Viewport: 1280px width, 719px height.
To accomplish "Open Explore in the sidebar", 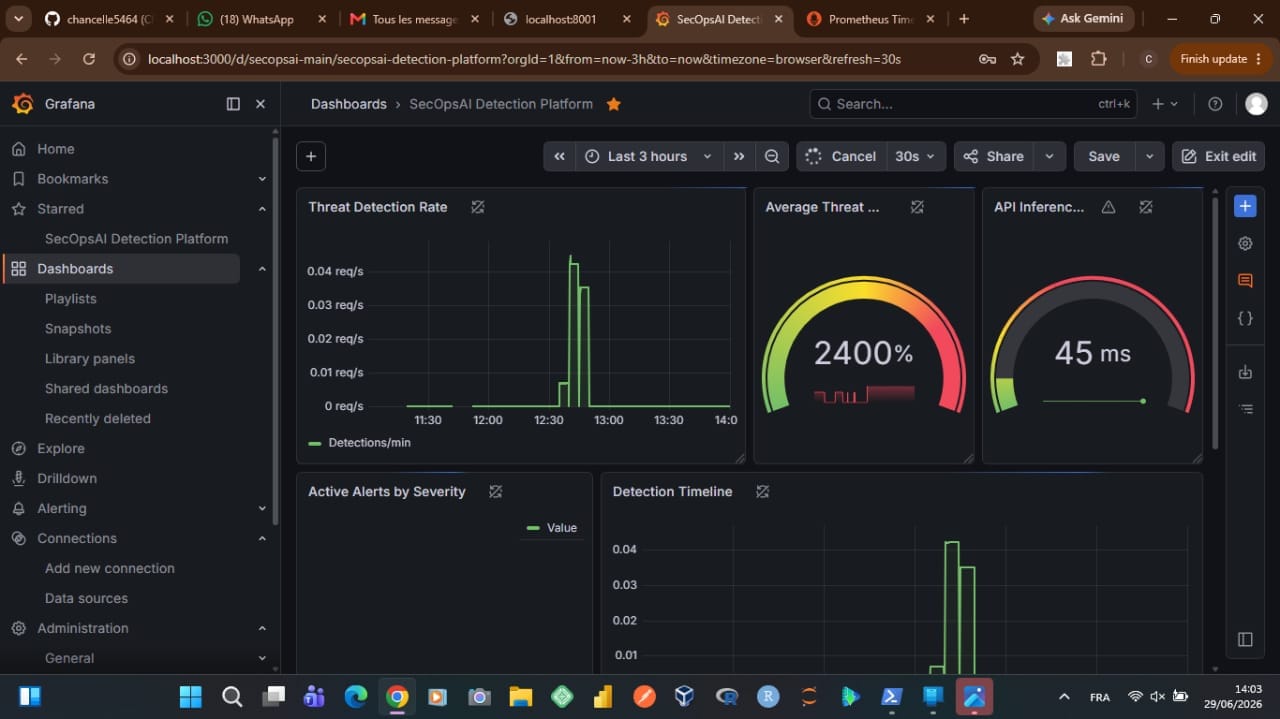I will [x=61, y=449].
